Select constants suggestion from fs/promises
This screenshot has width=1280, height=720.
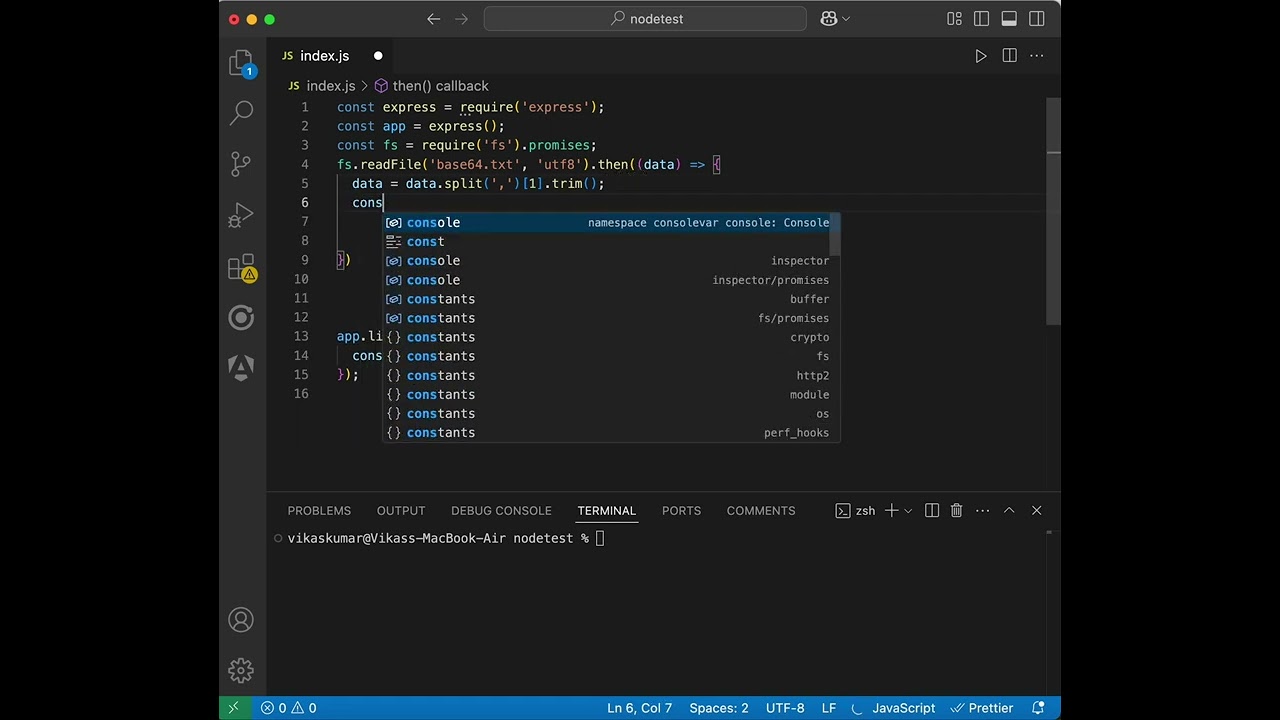point(612,318)
